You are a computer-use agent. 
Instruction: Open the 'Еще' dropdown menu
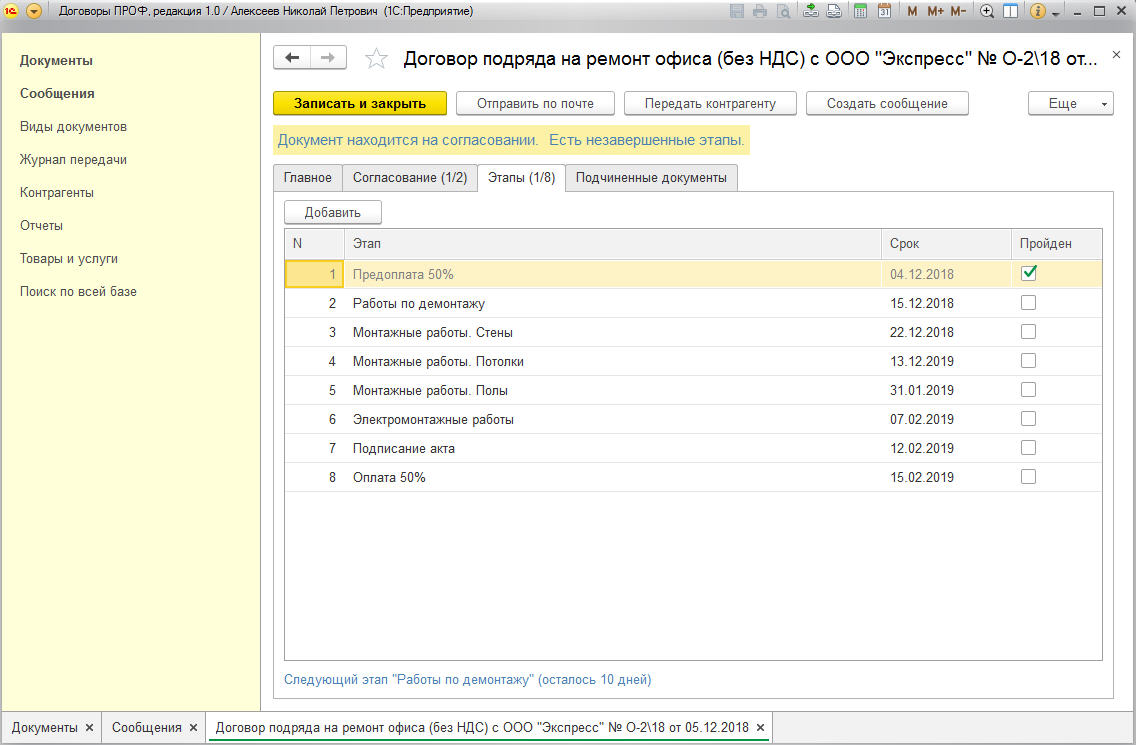pyautogui.click(x=1071, y=104)
